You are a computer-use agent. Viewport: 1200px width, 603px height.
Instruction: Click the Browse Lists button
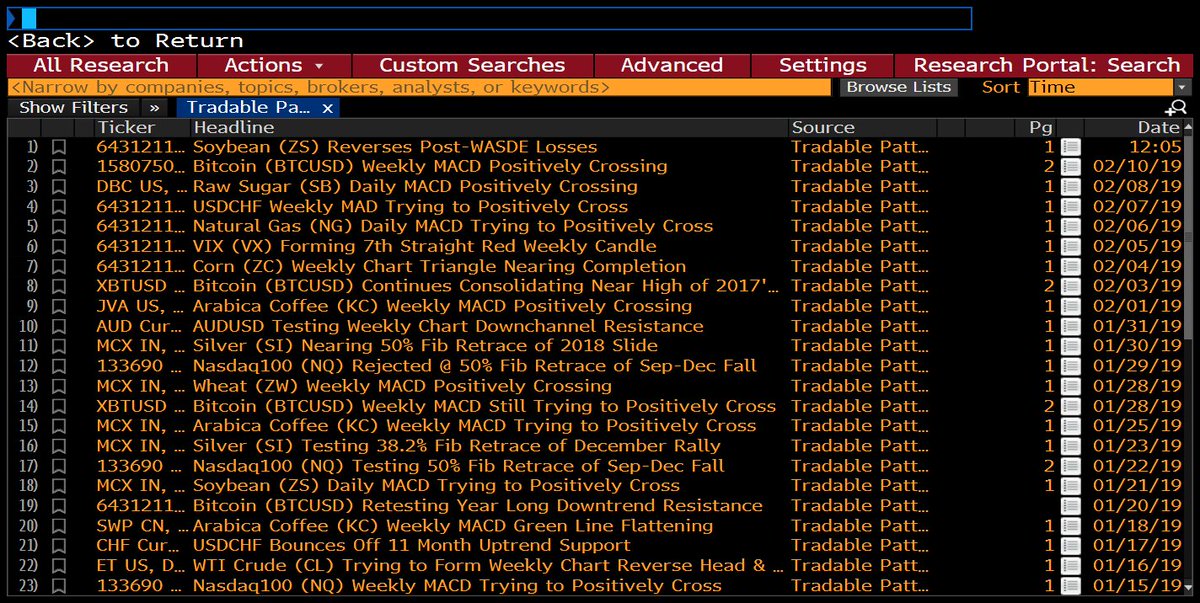pyautogui.click(x=898, y=87)
